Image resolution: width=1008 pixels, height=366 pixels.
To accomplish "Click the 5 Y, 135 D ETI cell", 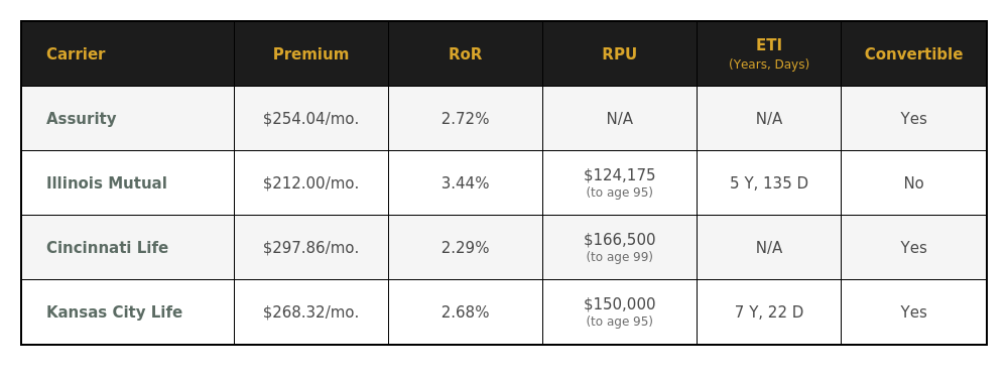I will (769, 183).
